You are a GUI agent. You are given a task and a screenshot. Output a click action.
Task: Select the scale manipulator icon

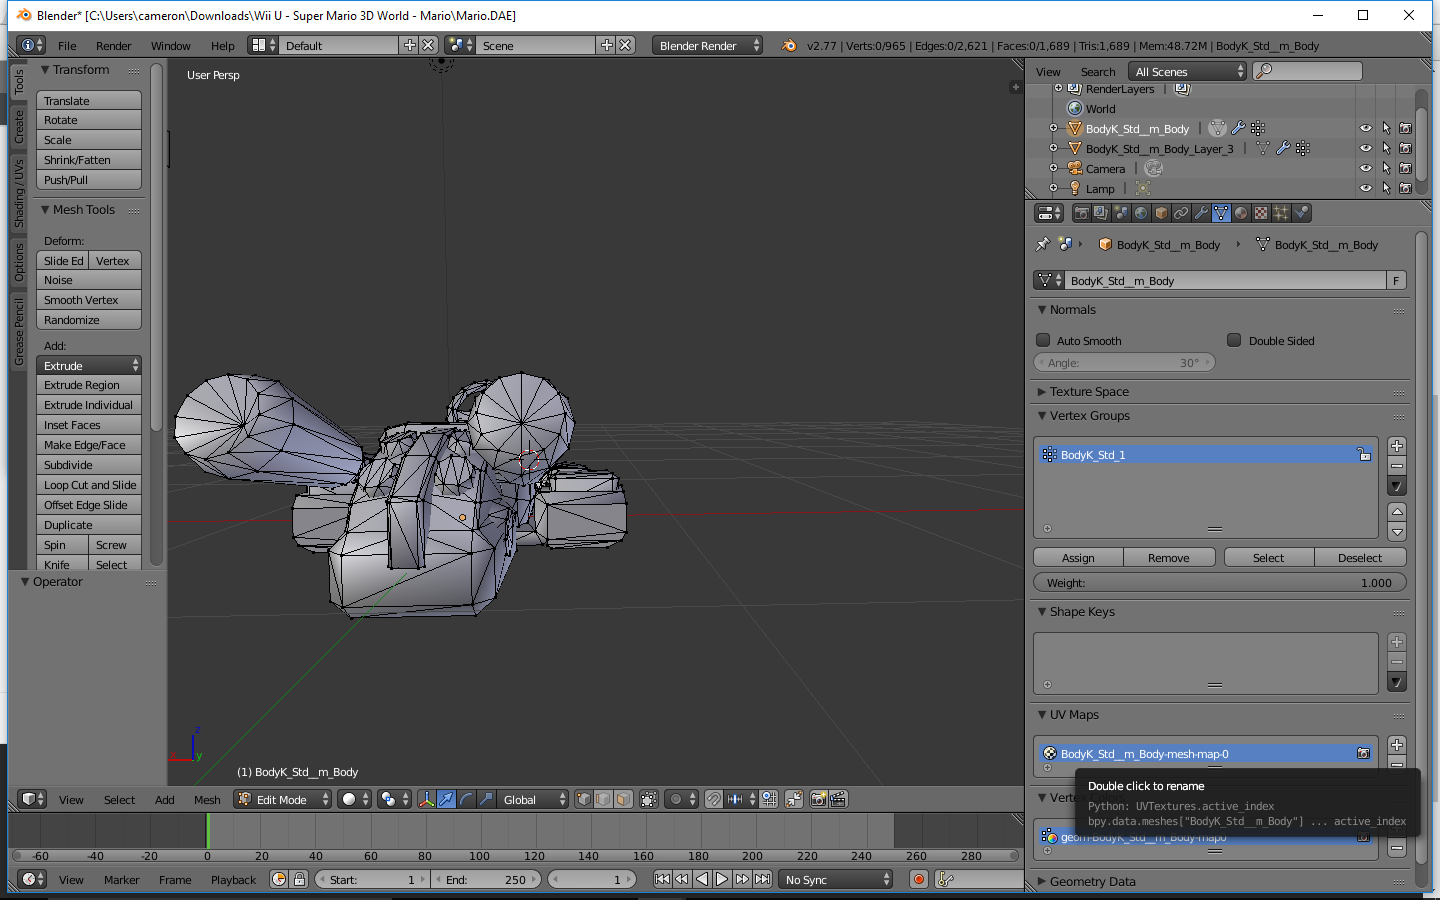point(486,799)
